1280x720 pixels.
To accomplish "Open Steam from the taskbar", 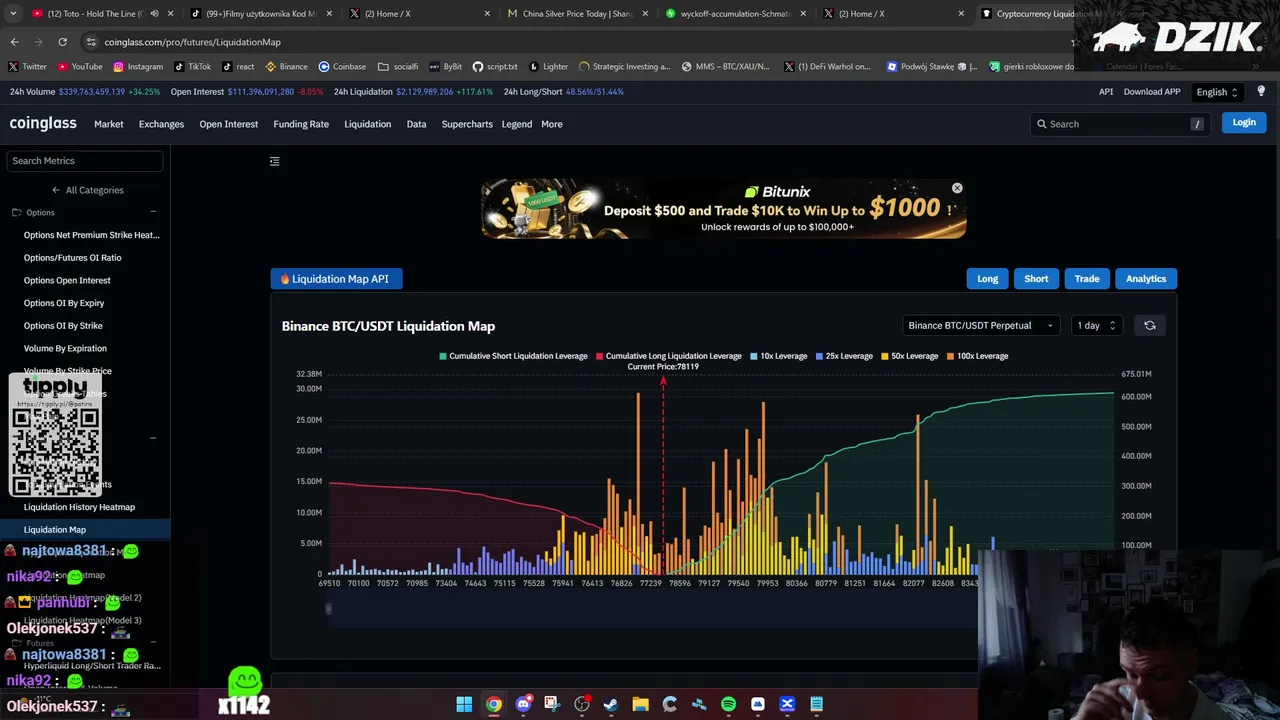I will (x=611, y=704).
